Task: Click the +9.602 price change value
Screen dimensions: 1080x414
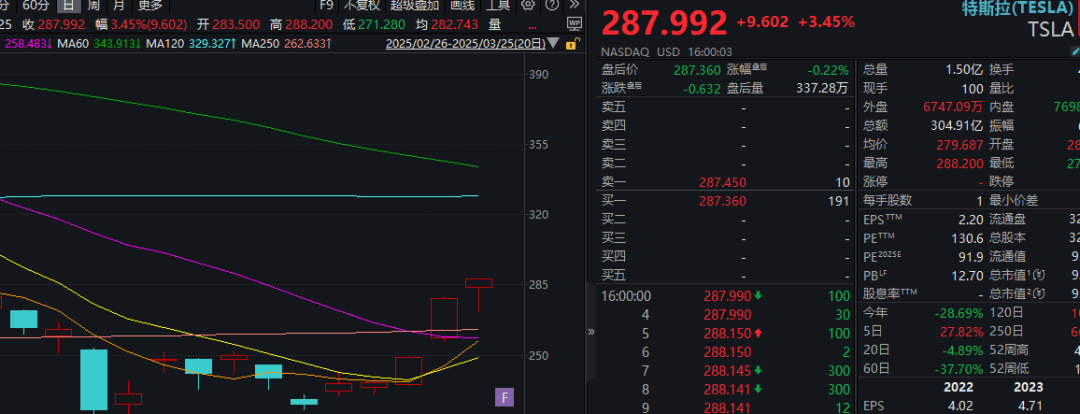Action: 762,21
